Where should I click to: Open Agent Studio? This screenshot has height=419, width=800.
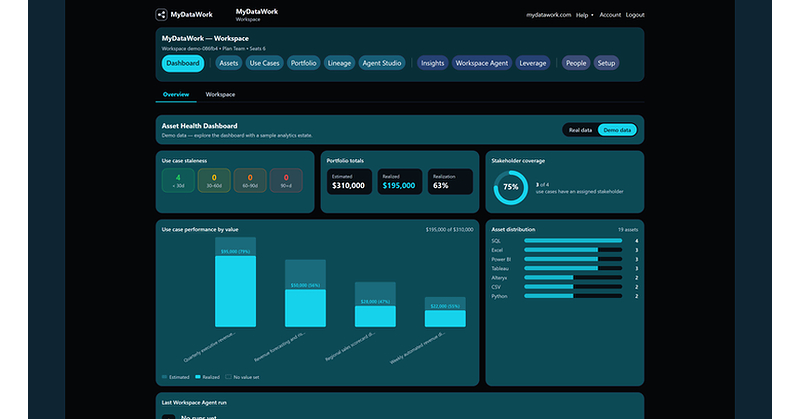(x=382, y=63)
